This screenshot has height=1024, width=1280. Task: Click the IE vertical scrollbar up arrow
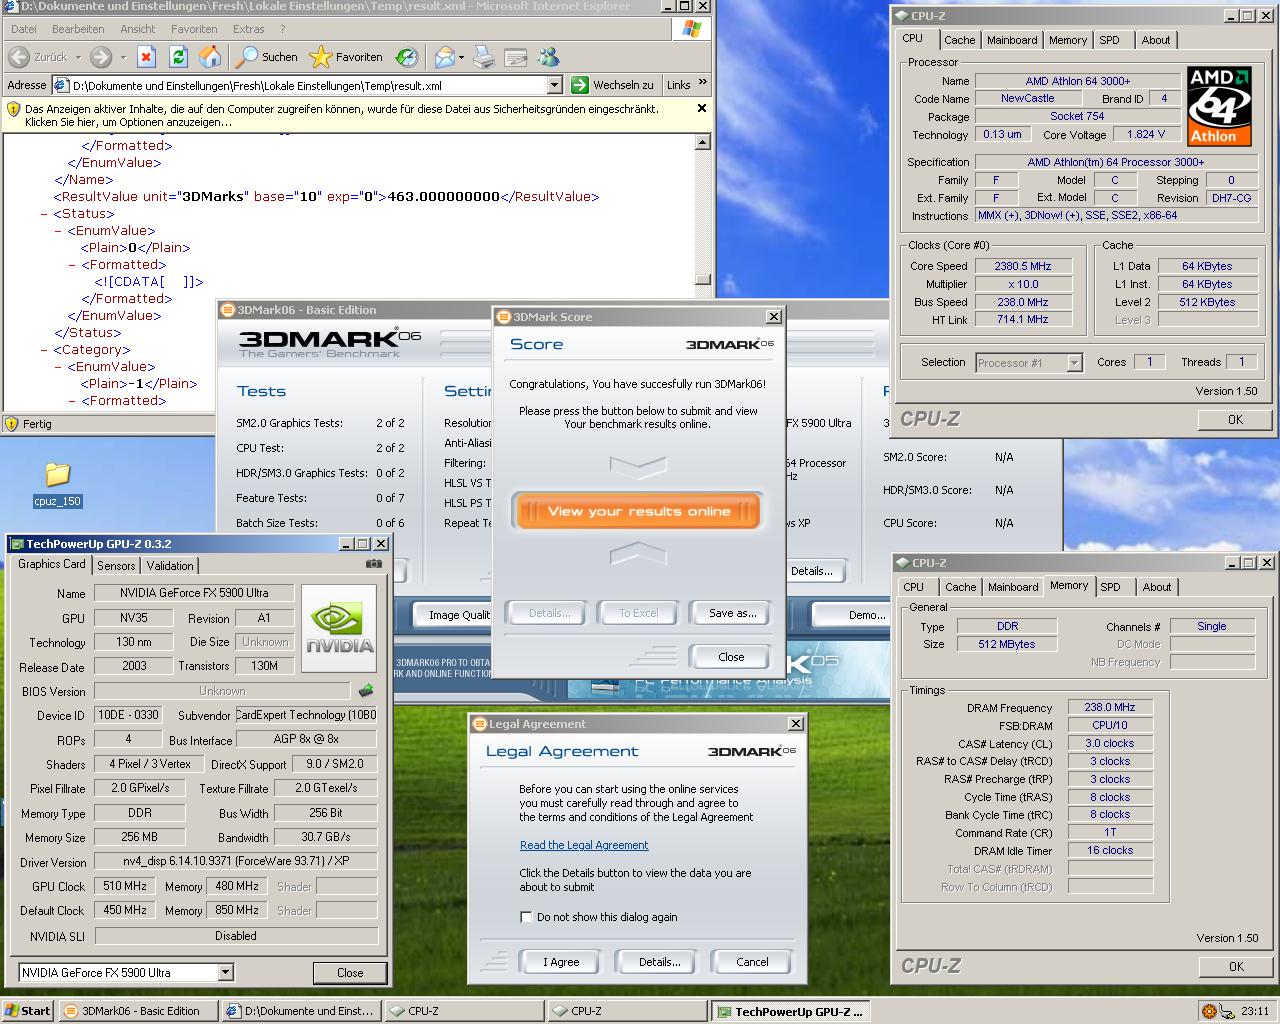pos(703,142)
